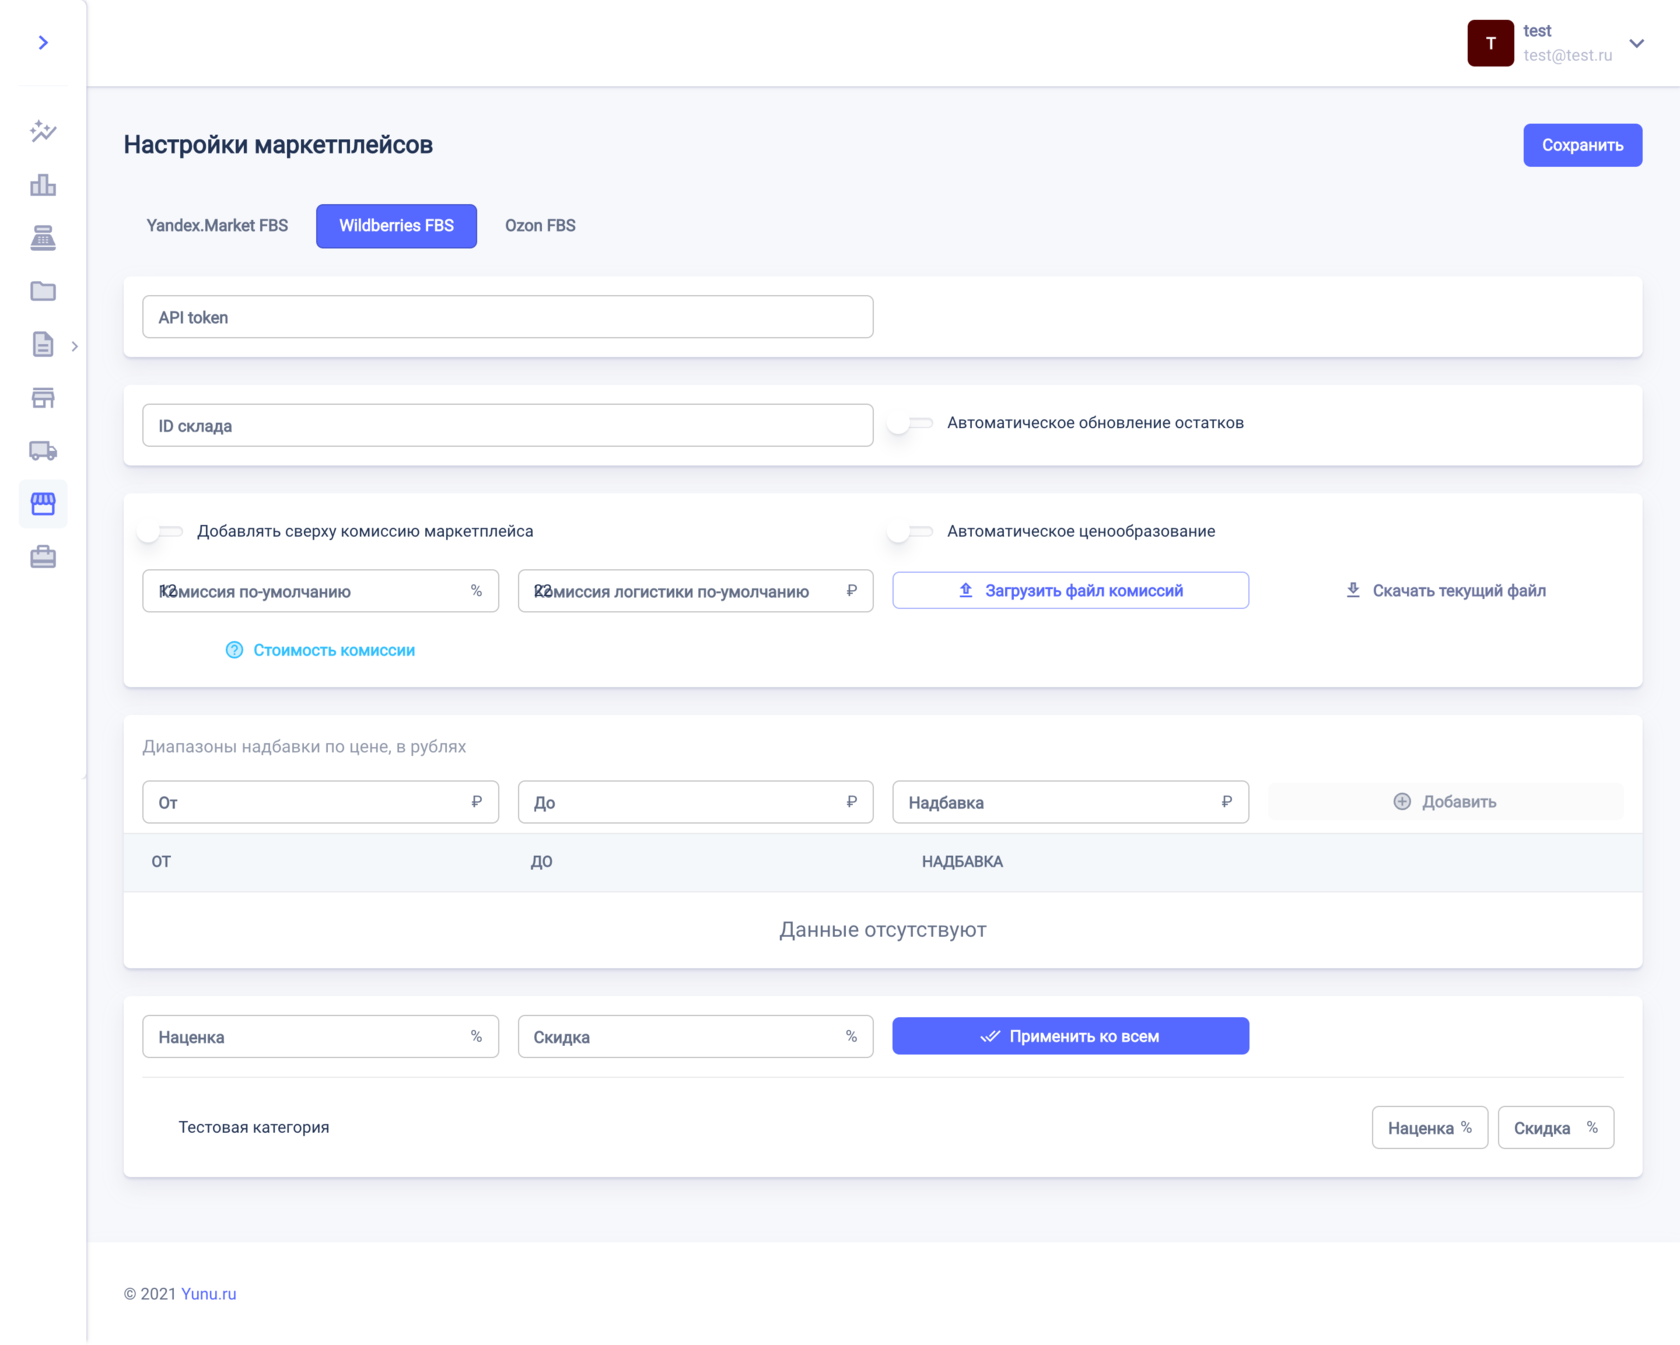Screen dimensions: 1680x1345
Task: Switch to the Yandex.Market FBS tab
Action: 217,226
